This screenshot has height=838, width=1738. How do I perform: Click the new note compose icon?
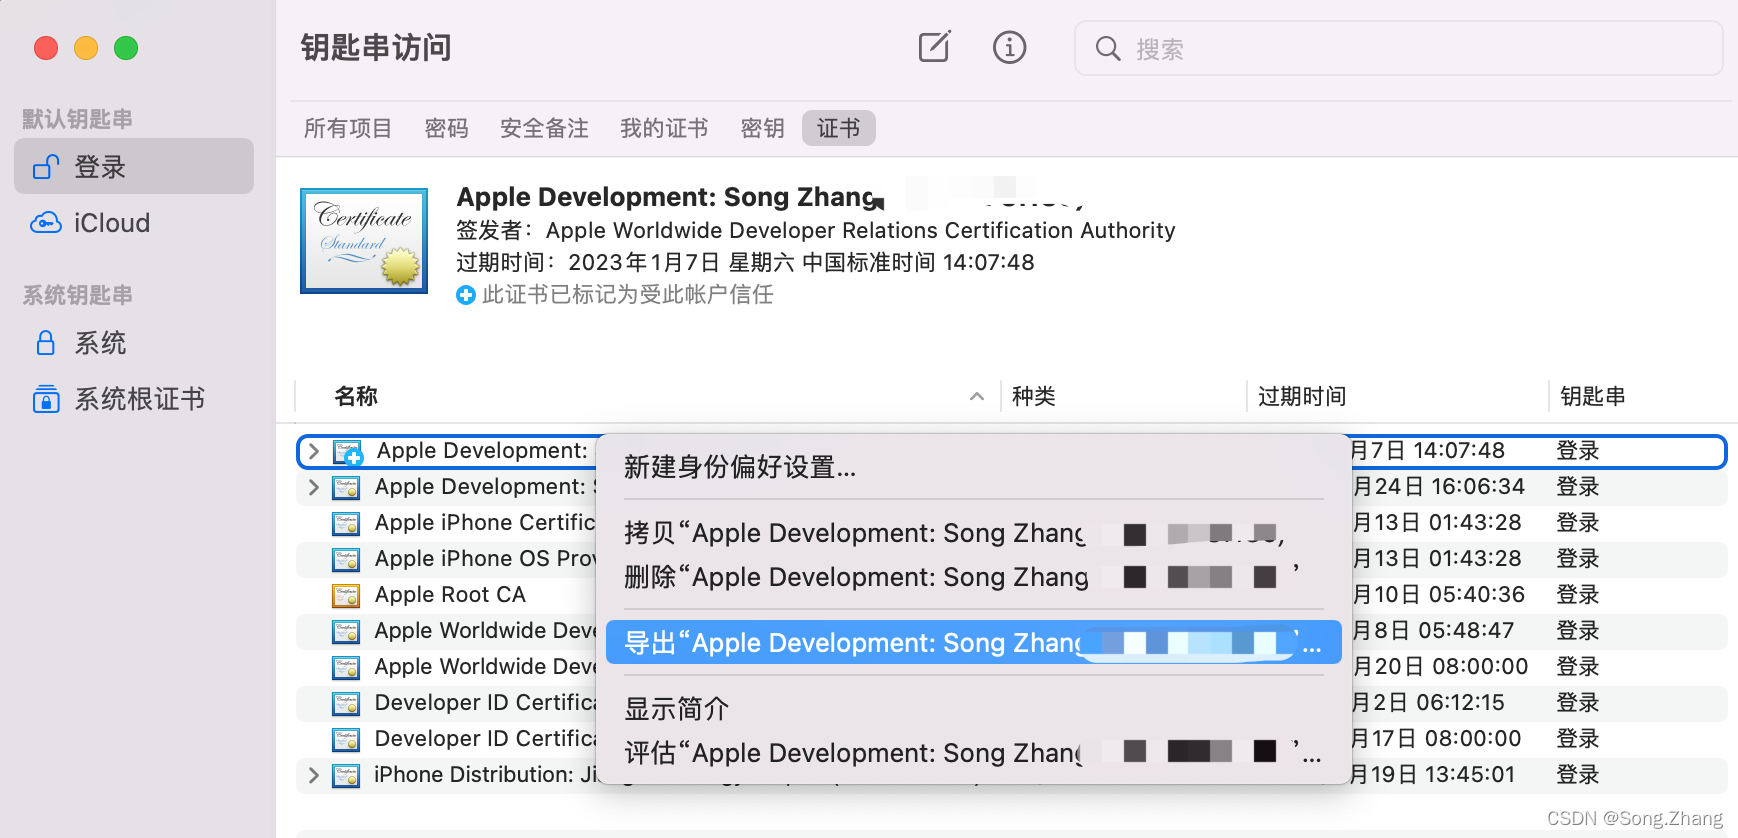934,47
